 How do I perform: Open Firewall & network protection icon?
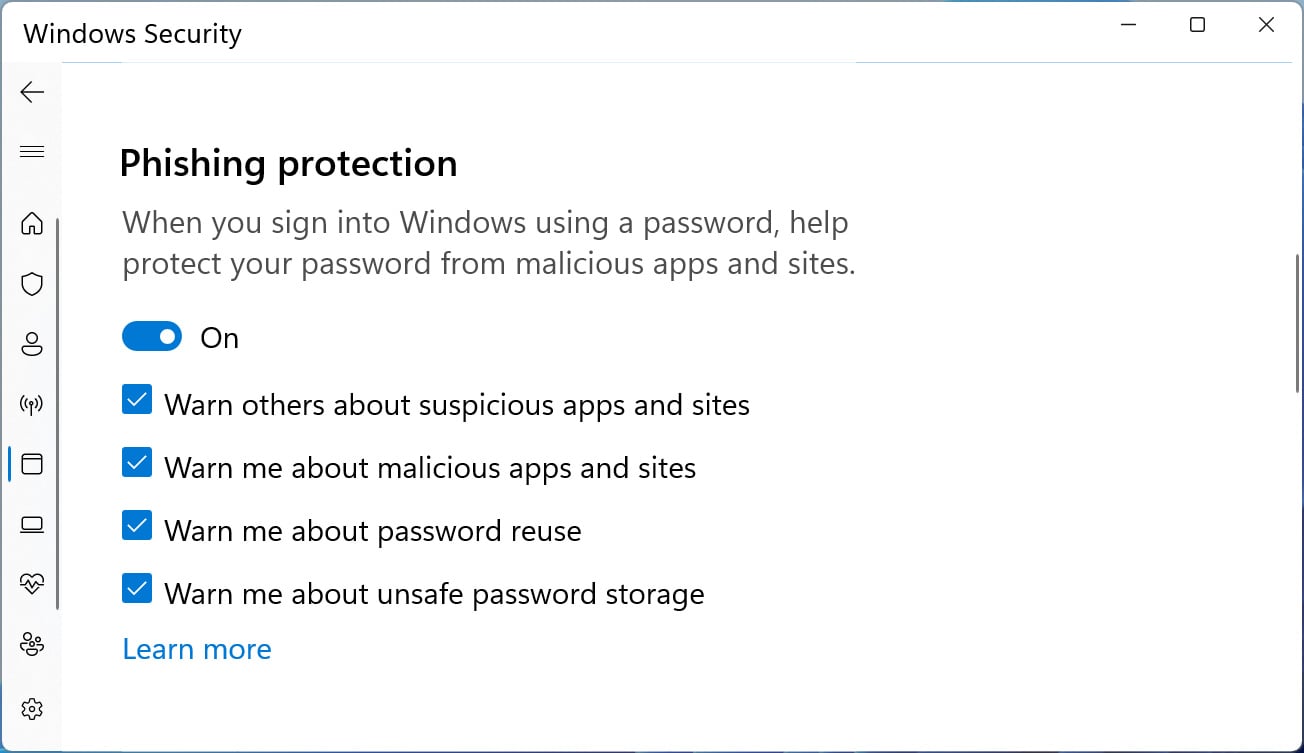point(32,405)
